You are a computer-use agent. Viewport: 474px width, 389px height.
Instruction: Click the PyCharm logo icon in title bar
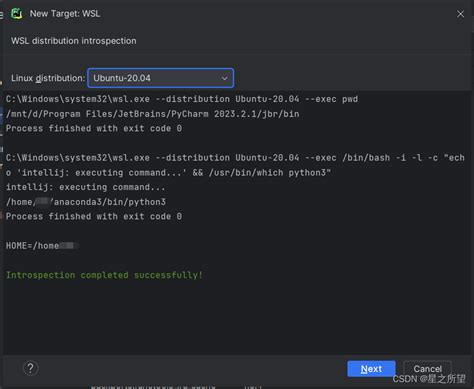point(17,14)
